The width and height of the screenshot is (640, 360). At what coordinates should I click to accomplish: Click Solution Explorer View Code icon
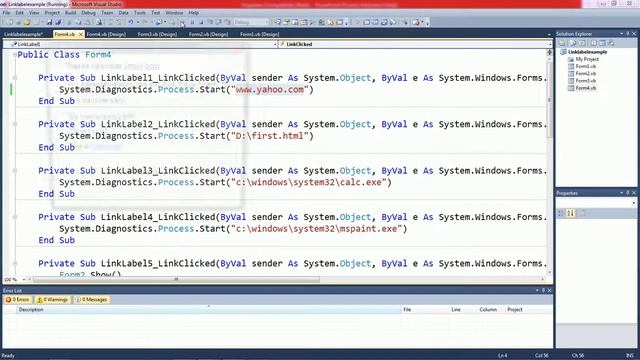tap(593, 43)
